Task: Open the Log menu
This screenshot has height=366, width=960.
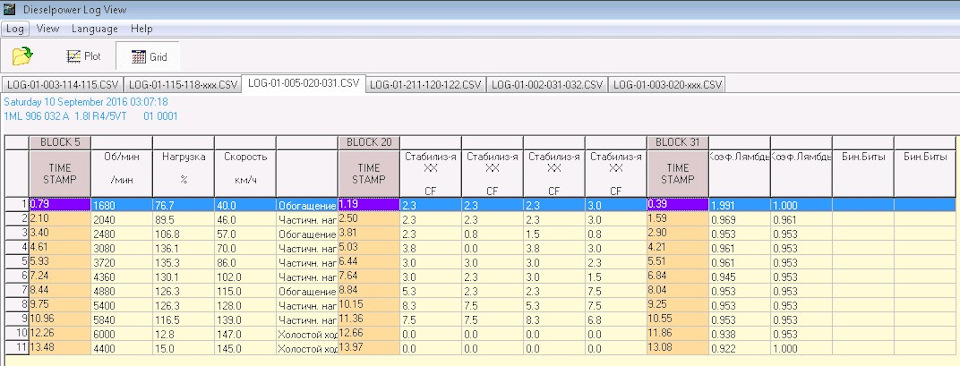Action: coord(15,28)
